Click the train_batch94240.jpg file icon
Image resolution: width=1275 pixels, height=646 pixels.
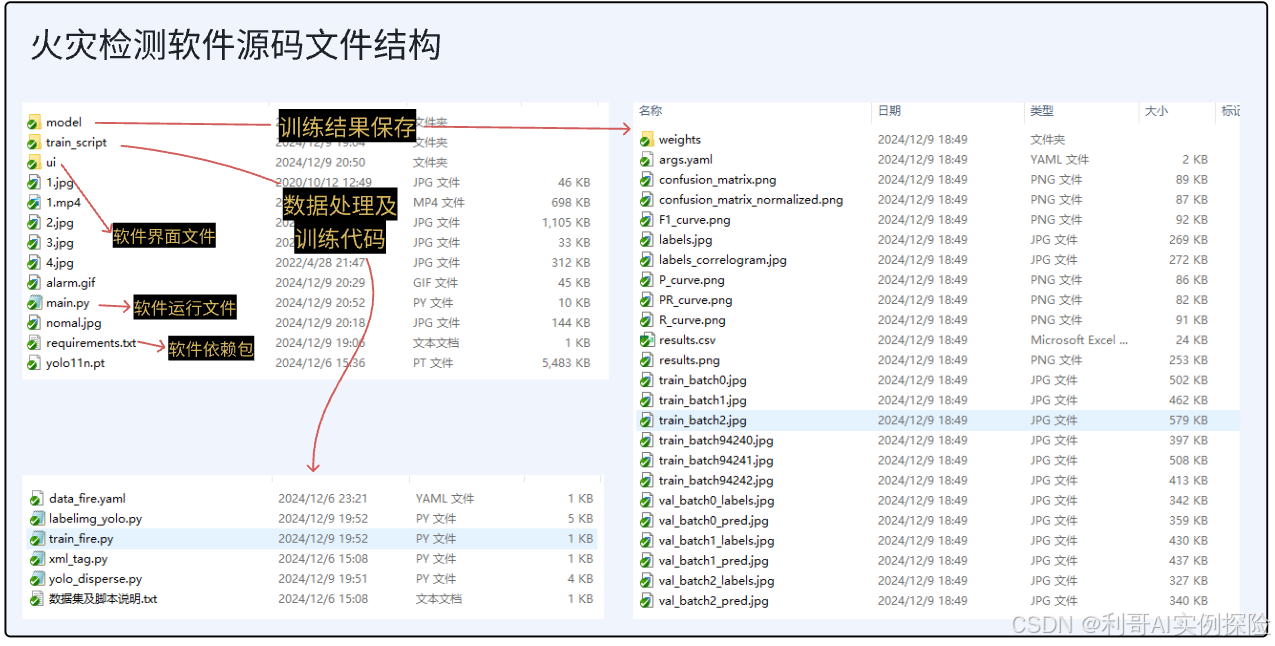646,440
